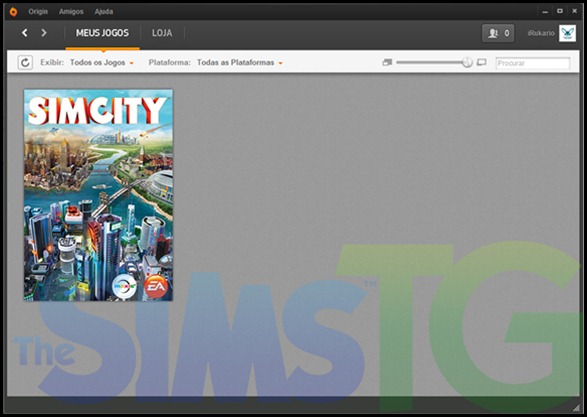The height and width of the screenshot is (417, 587).
Task: Open the friends list button showing 0
Action: coord(498,33)
